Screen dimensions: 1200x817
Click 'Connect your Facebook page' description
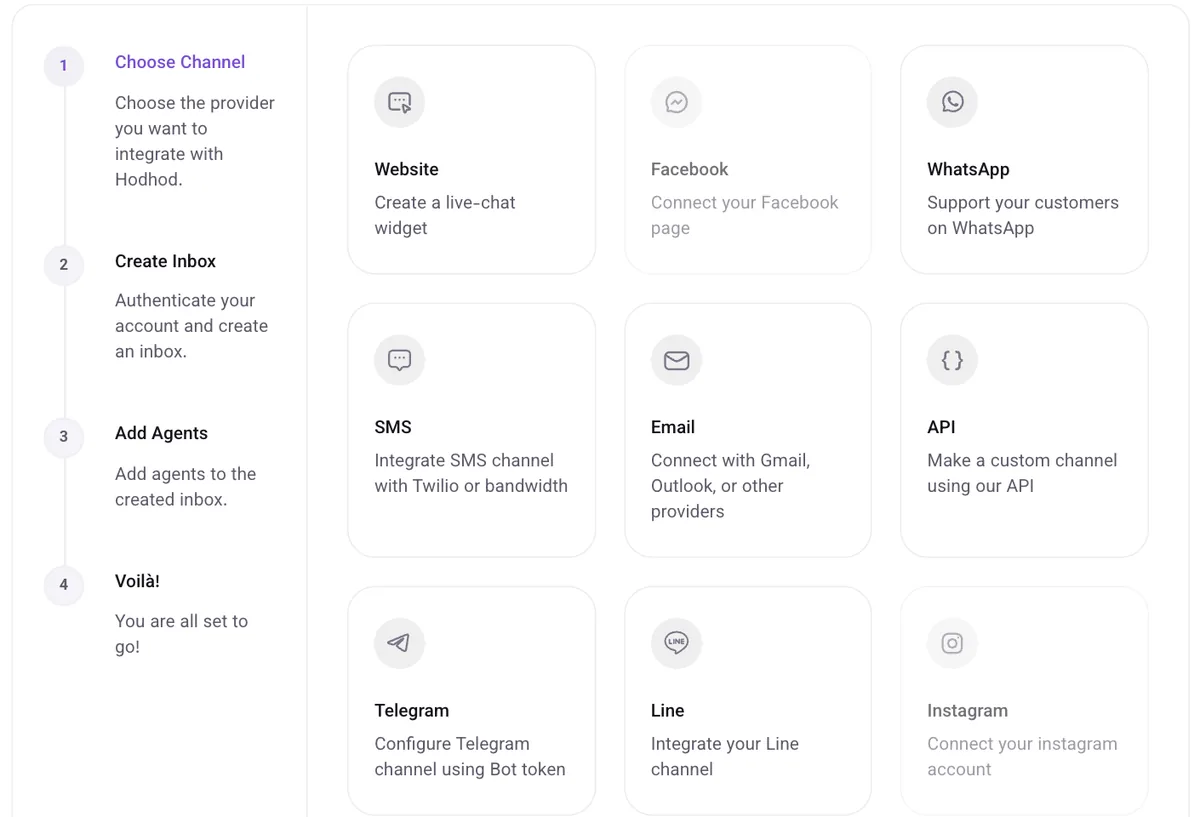click(x=745, y=215)
